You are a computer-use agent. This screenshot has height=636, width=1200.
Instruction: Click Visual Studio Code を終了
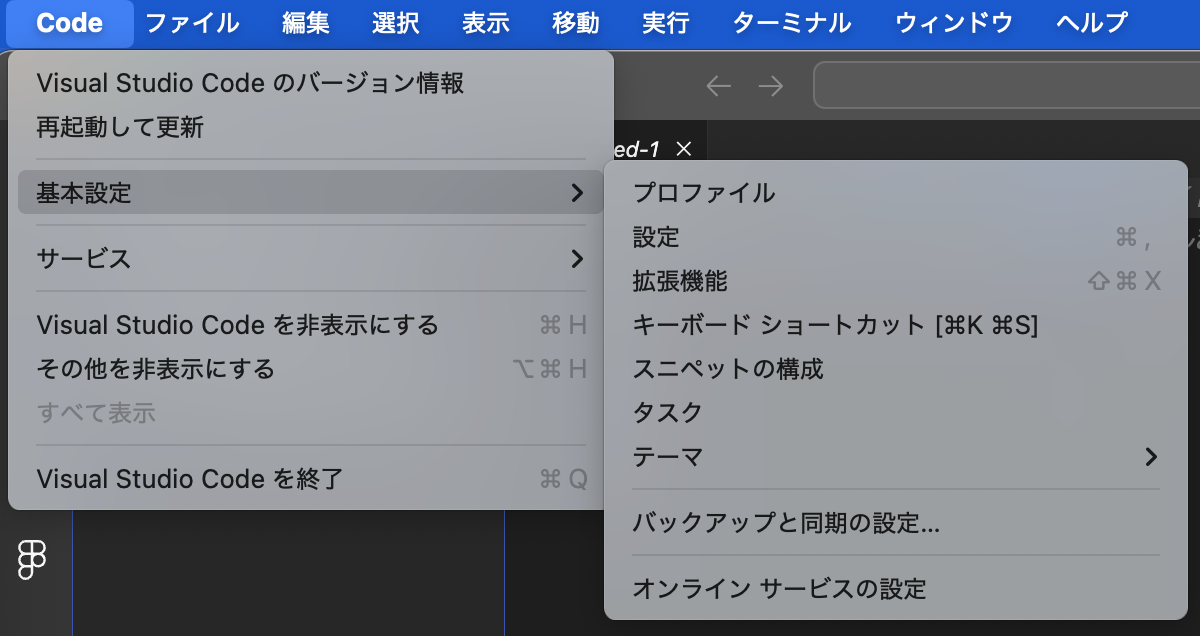(190, 479)
